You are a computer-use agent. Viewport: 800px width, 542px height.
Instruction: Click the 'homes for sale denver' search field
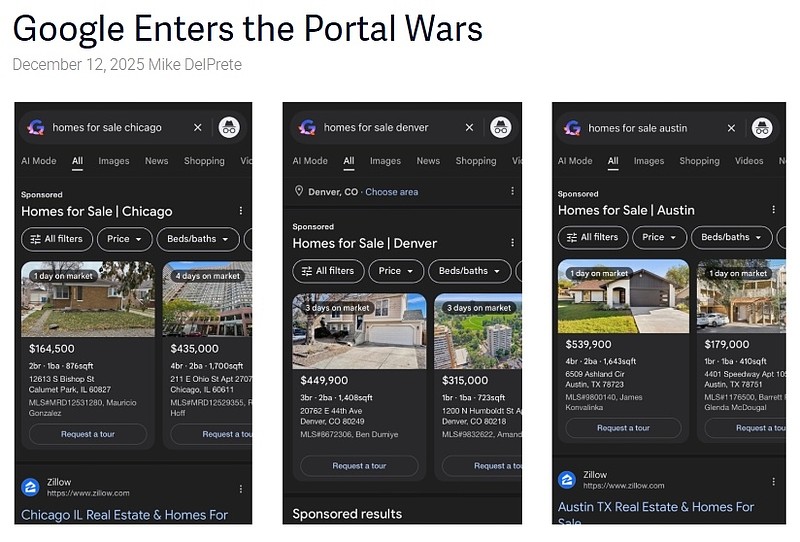click(x=376, y=128)
